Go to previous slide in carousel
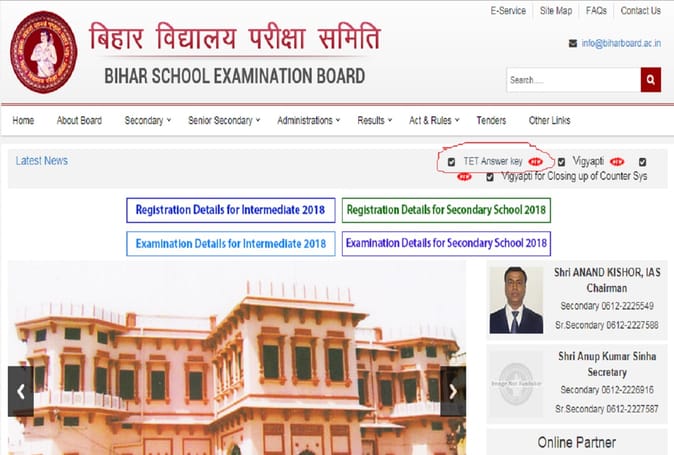 20,391
